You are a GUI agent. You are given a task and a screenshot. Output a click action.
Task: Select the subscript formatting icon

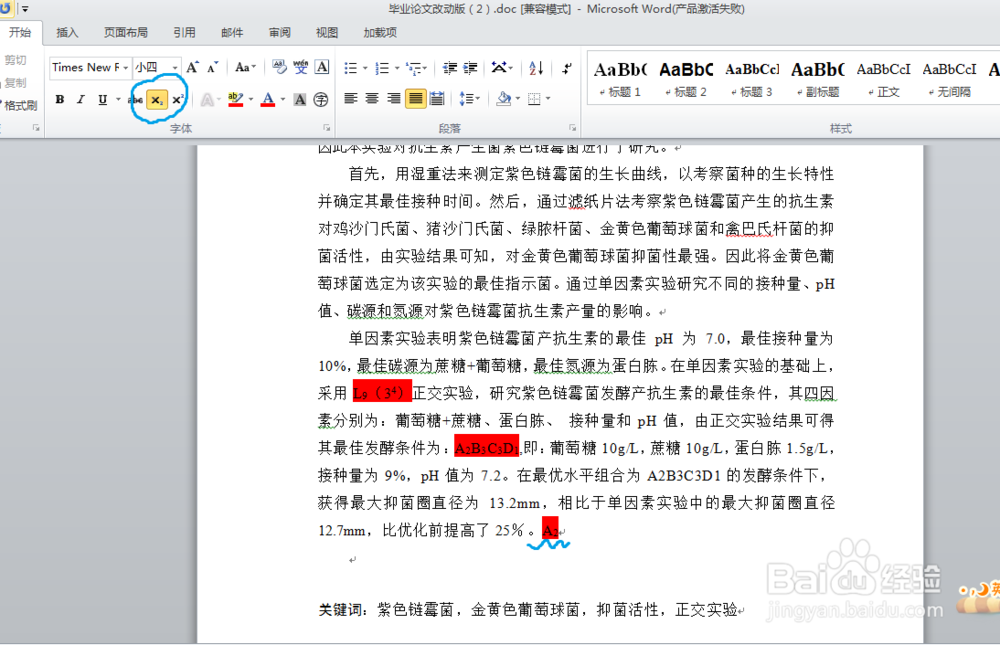157,99
